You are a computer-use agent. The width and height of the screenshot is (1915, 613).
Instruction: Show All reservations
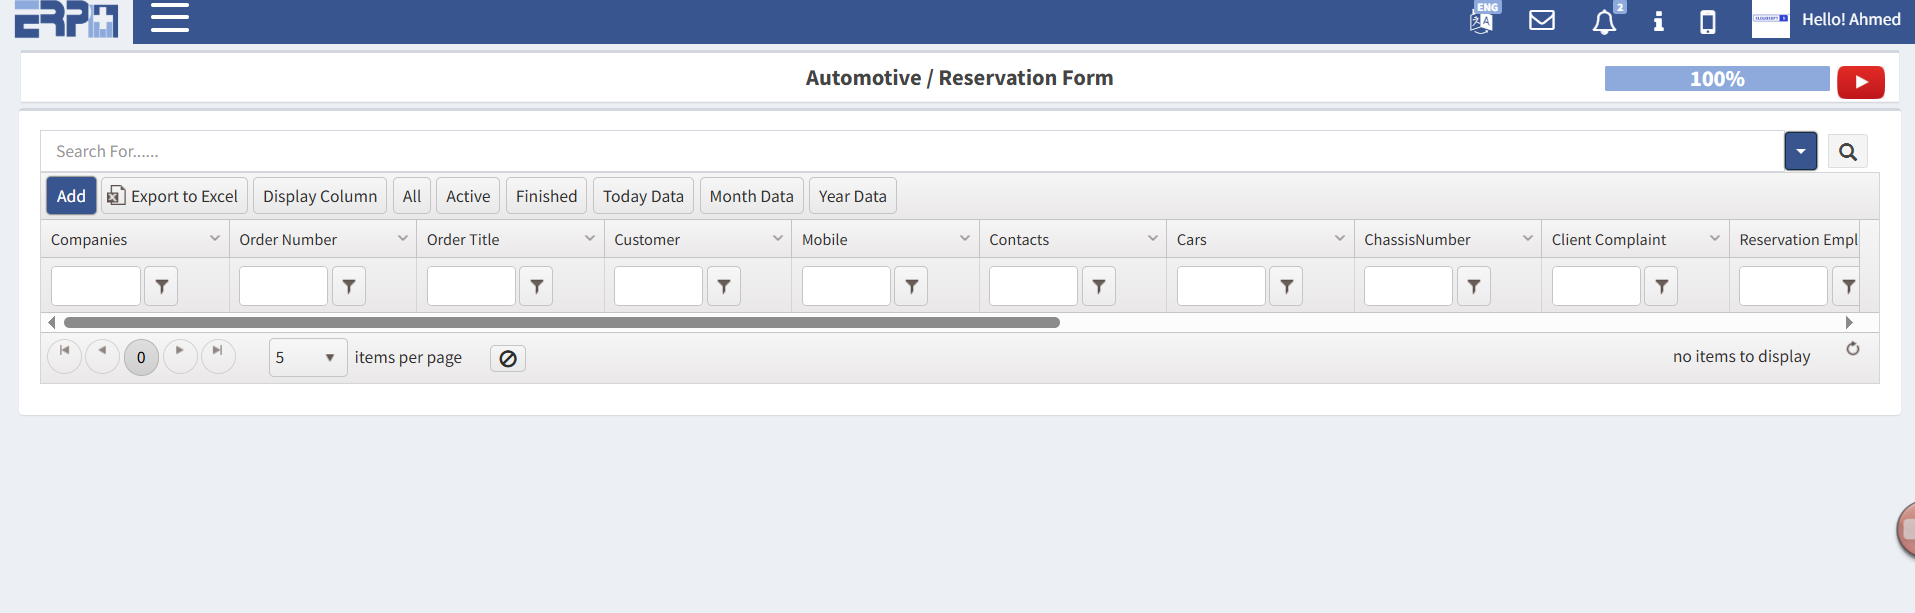tap(411, 196)
